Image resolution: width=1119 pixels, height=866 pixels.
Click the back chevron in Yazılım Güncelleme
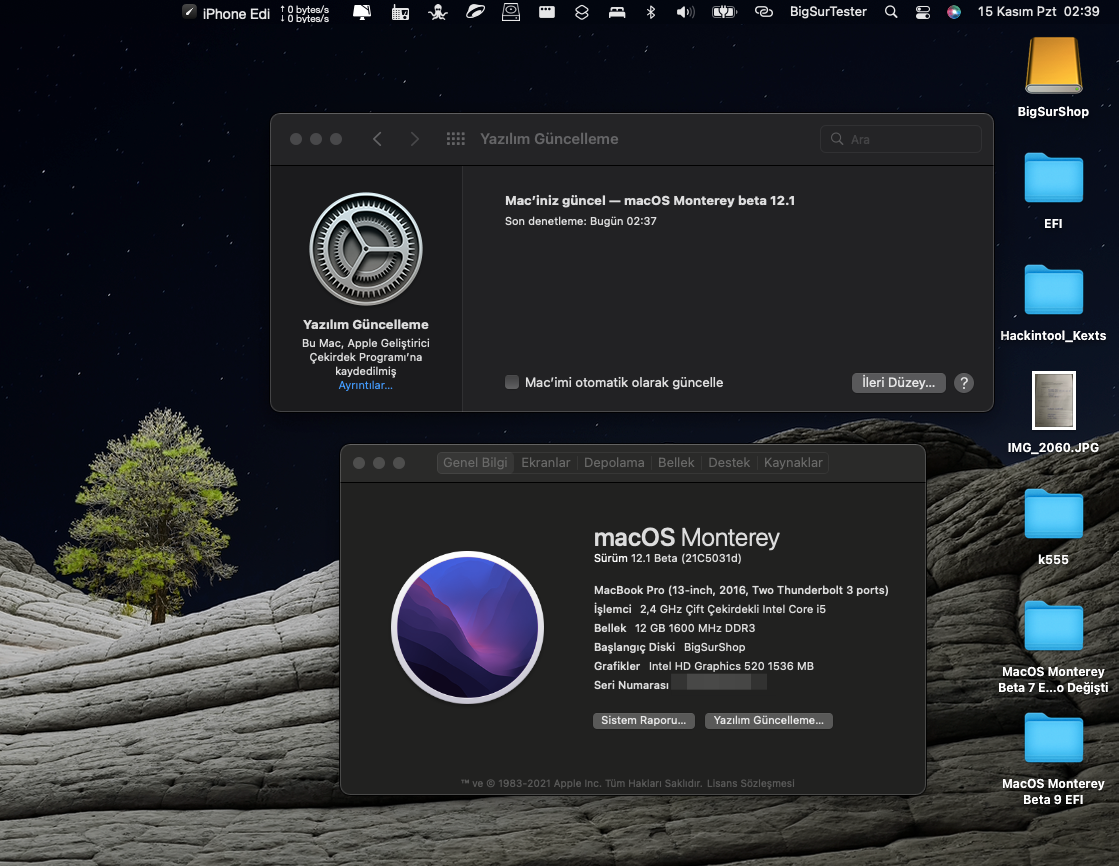(377, 139)
